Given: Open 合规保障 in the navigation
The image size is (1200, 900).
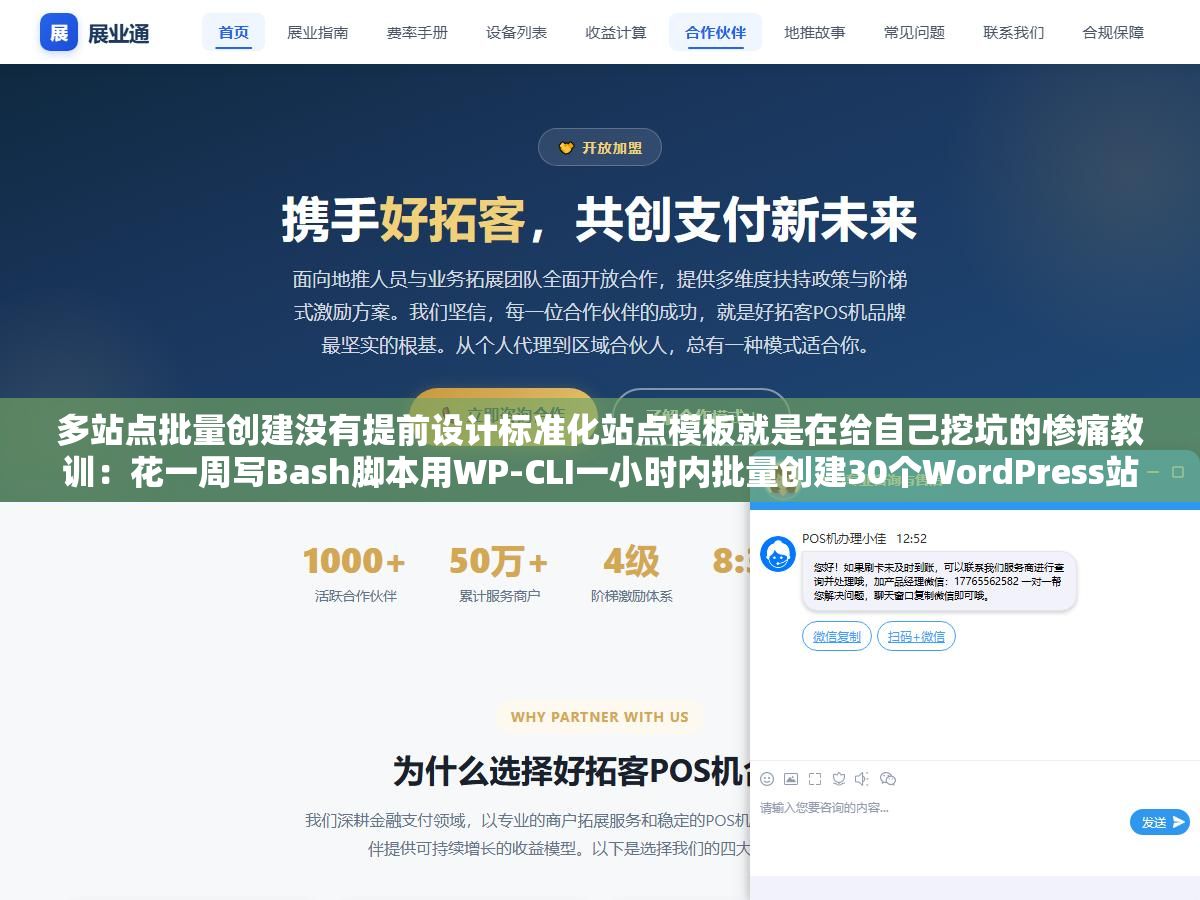Looking at the screenshot, I should 1113,32.
